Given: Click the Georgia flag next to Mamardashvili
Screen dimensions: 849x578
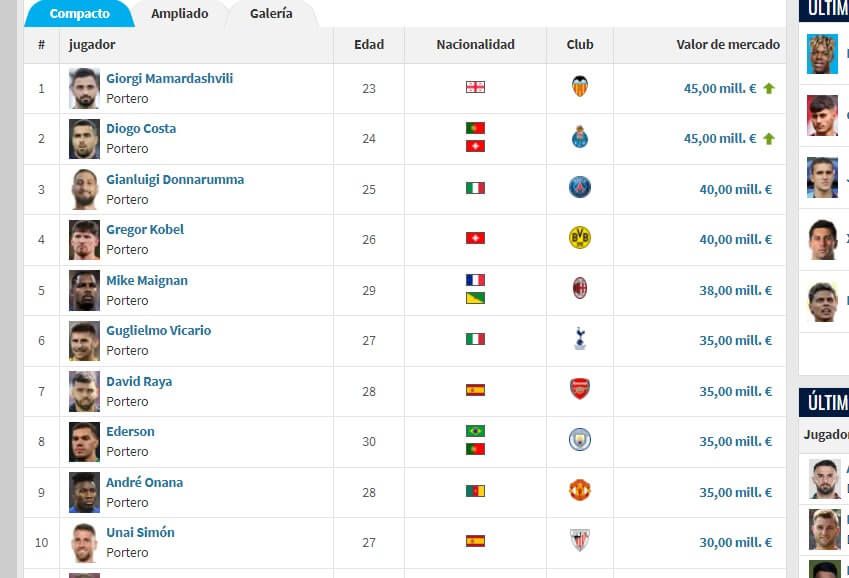Looking at the screenshot, I should click(474, 88).
